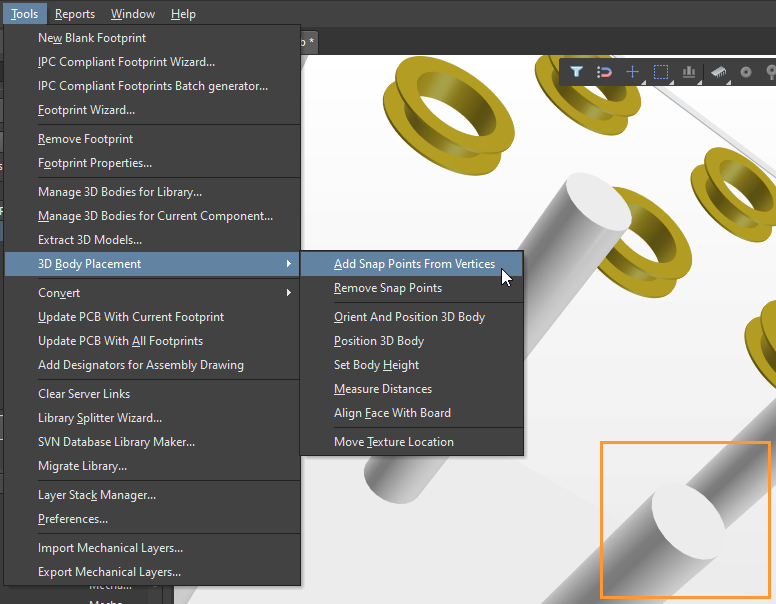Click the align objects bar icon

coord(689,72)
